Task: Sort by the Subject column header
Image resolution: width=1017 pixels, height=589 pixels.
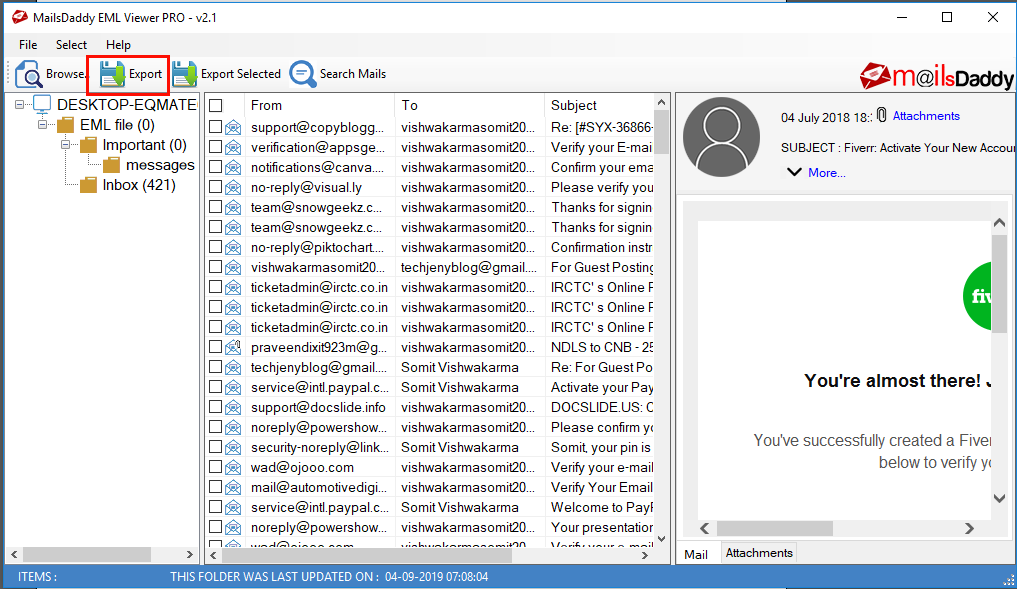Action: (x=599, y=105)
